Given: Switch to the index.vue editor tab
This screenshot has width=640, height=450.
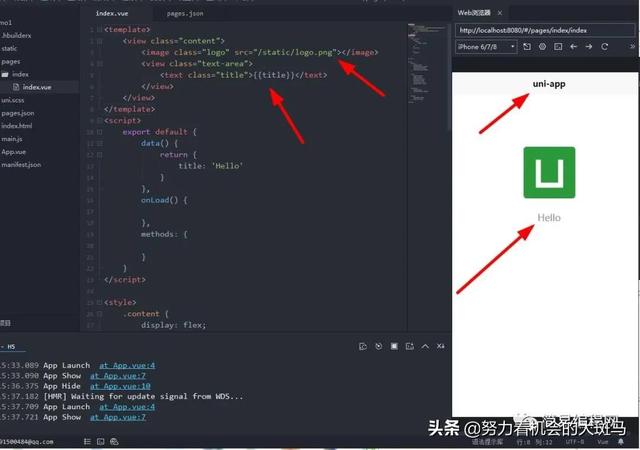Looking at the screenshot, I should 112,13.
